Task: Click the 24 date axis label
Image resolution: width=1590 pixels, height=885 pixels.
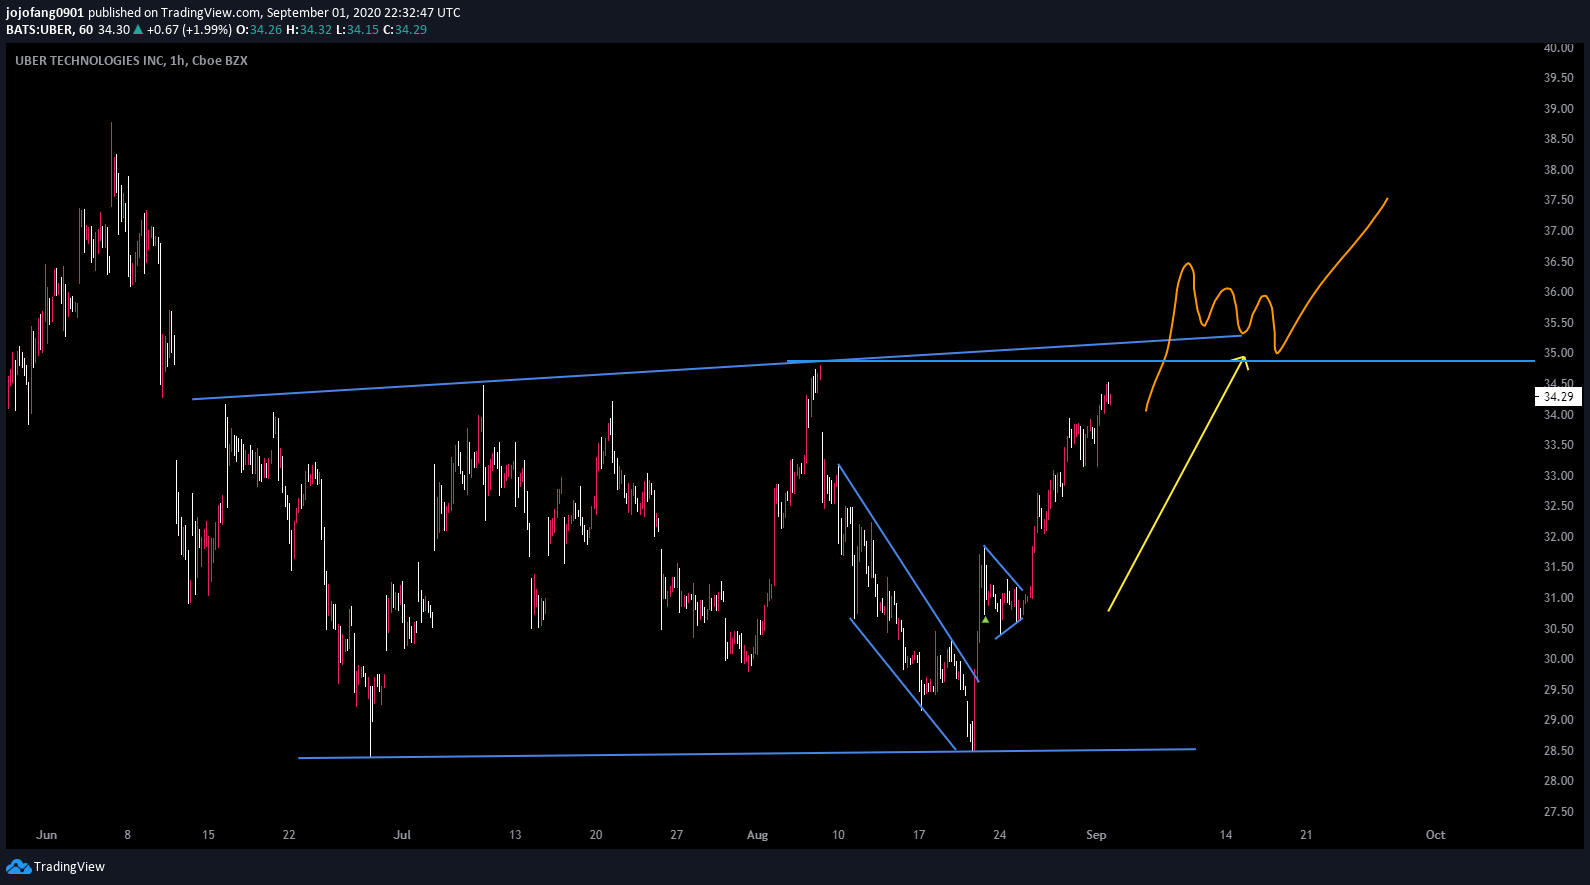Action: [x=999, y=835]
